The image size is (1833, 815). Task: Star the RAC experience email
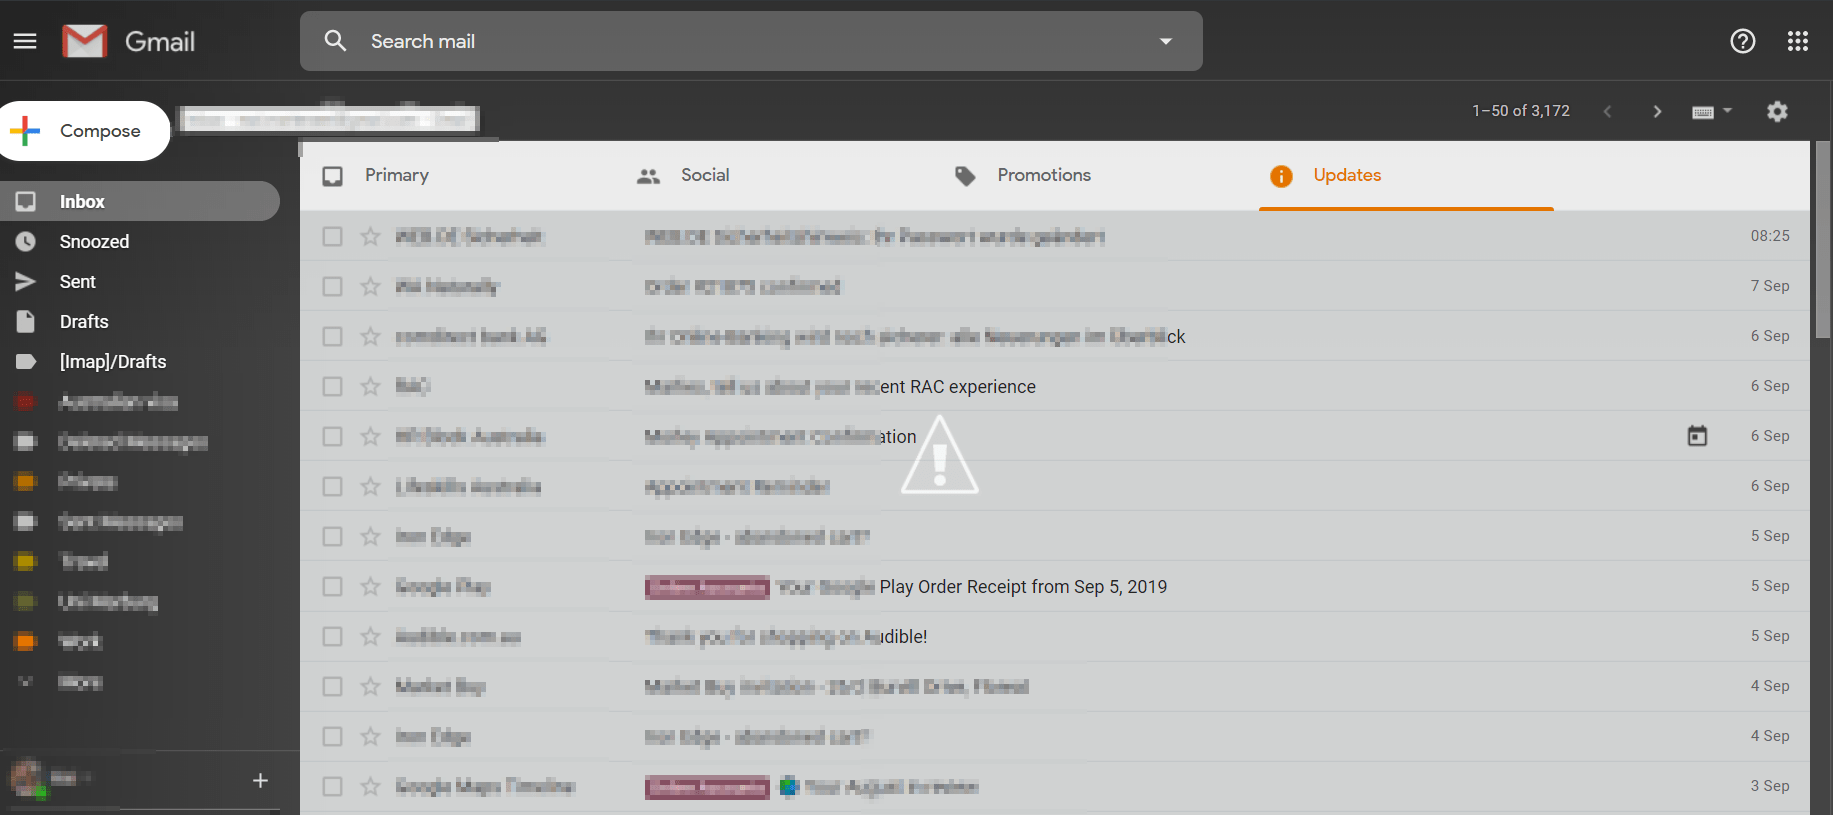click(371, 386)
